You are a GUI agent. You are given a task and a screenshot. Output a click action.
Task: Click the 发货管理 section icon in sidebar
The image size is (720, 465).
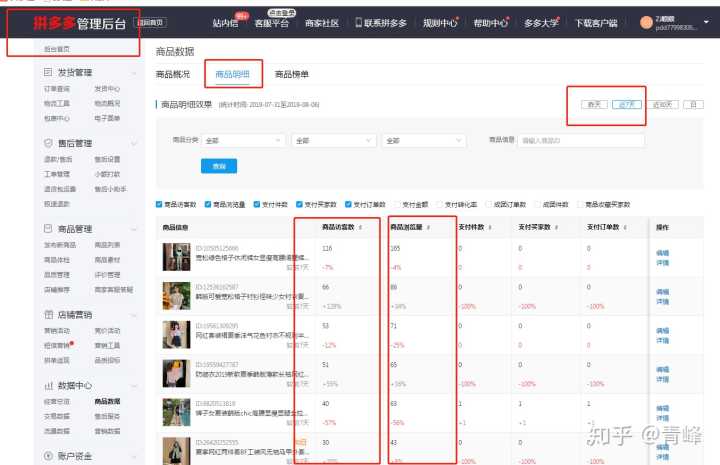point(48,72)
